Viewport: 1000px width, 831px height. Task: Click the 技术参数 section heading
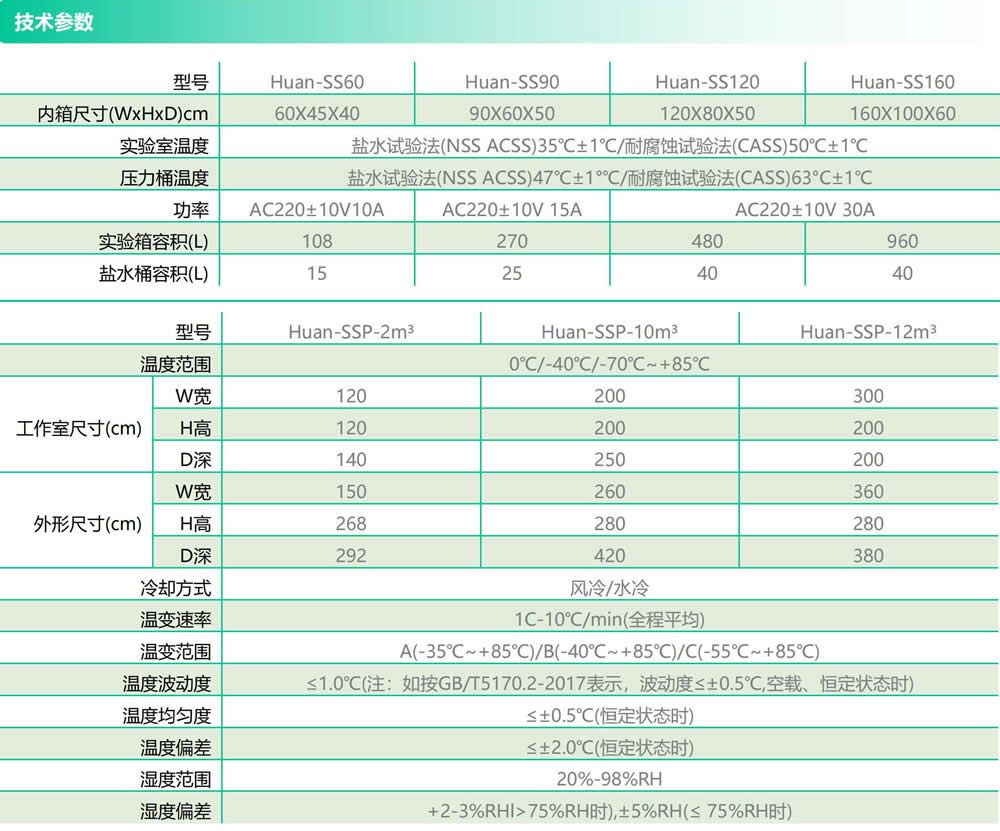54,22
